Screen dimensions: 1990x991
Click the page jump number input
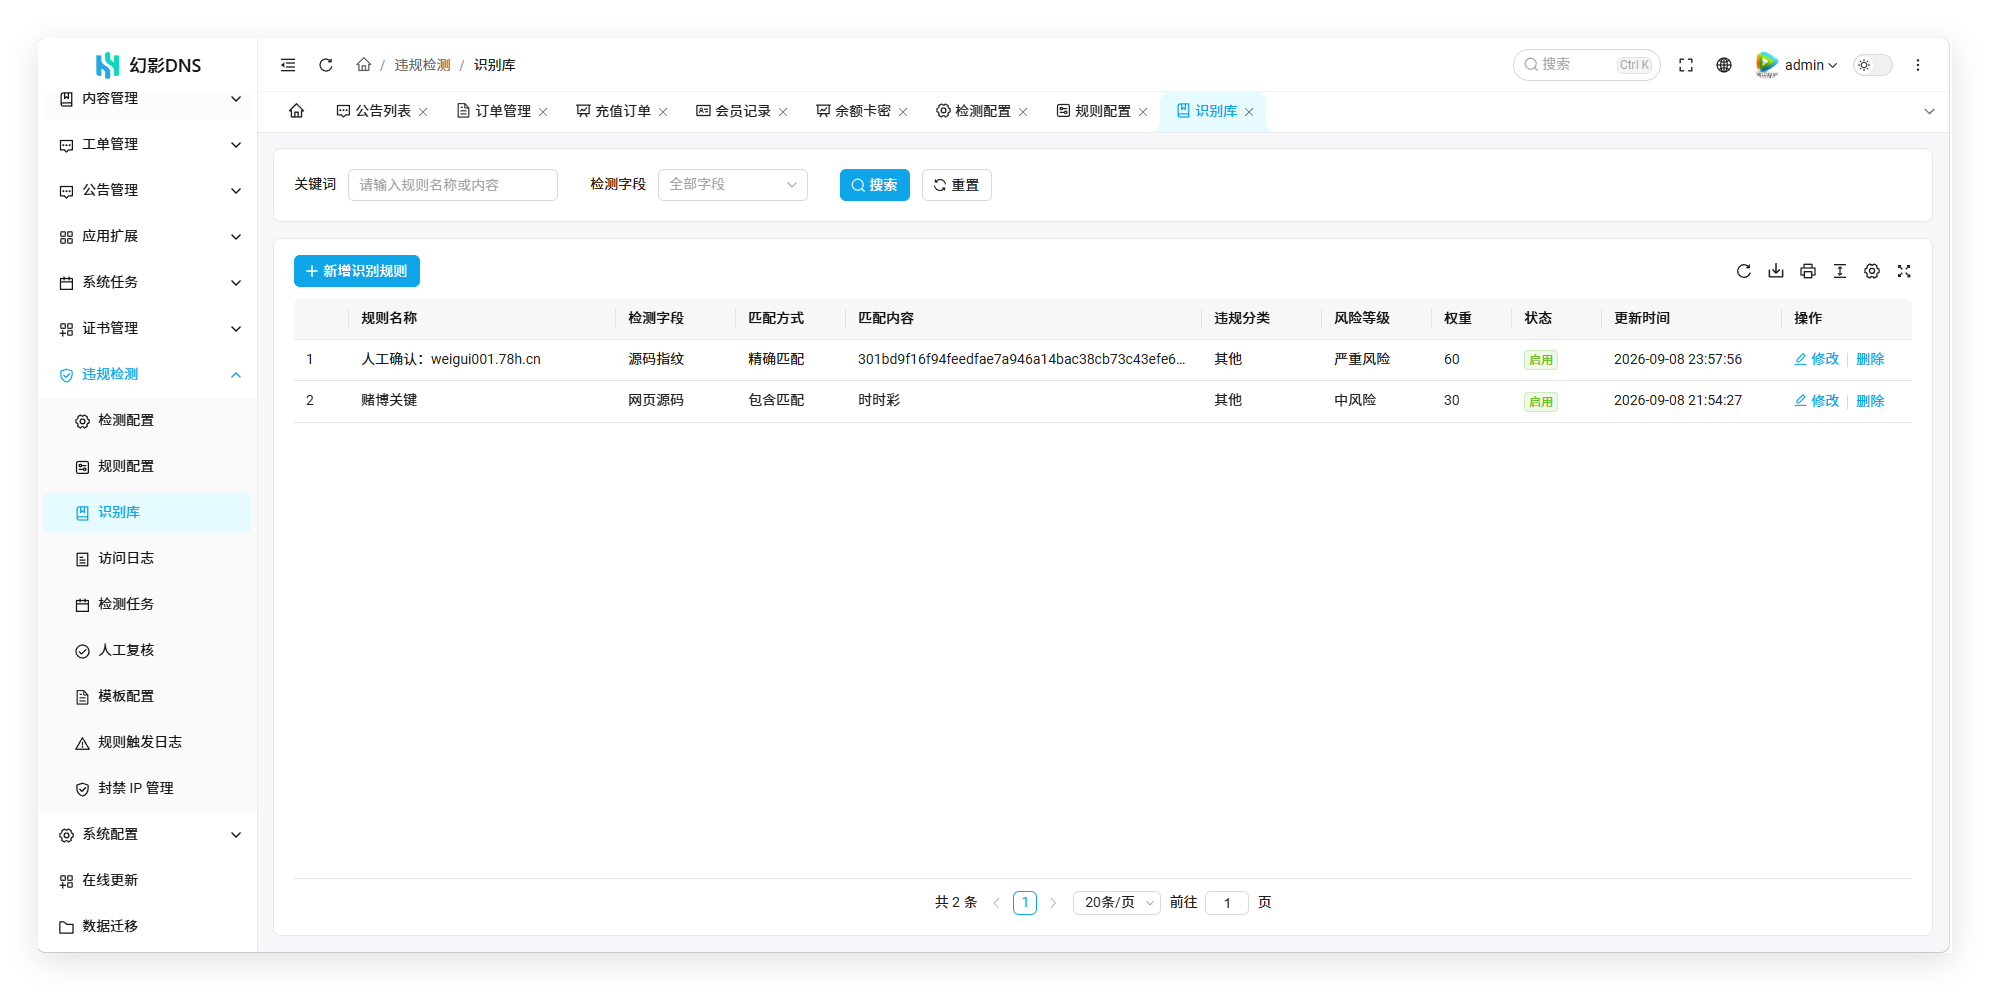point(1227,903)
